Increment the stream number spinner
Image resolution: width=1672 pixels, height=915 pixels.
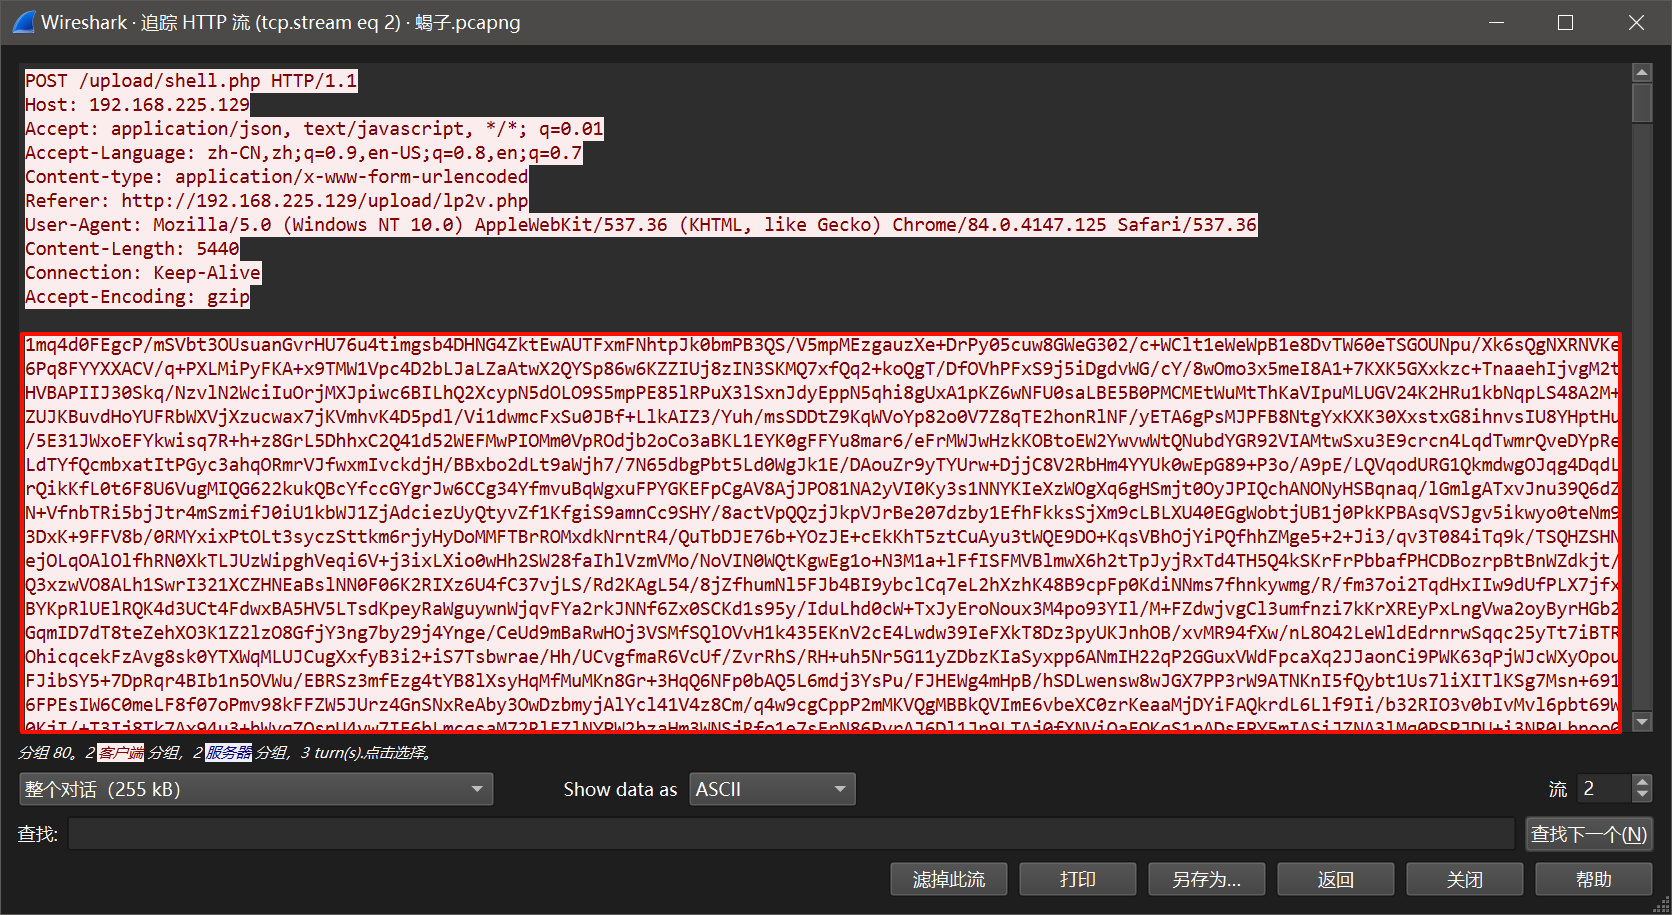pyautogui.click(x=1642, y=782)
